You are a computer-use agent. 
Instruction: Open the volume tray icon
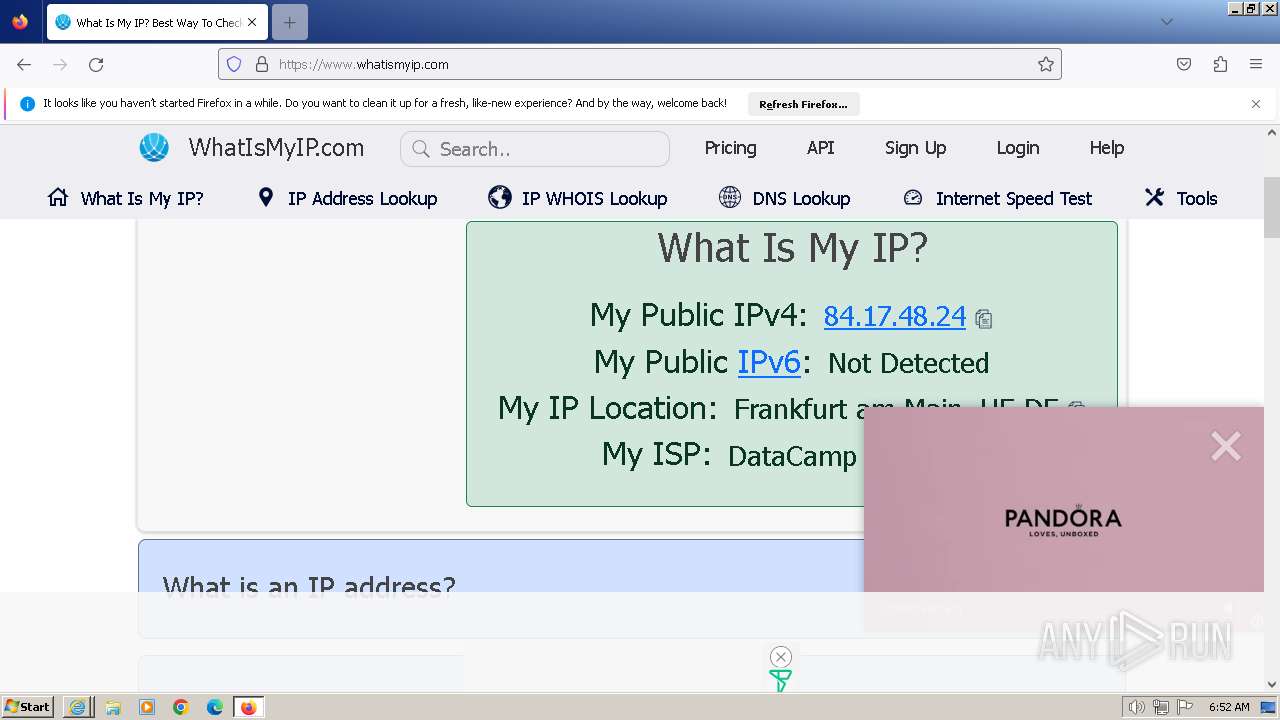(1137, 707)
